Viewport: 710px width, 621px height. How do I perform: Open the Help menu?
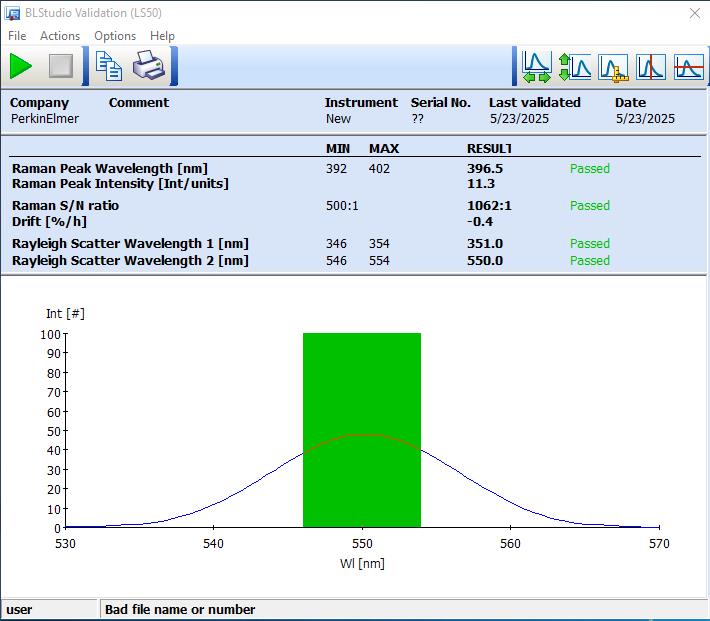point(162,36)
